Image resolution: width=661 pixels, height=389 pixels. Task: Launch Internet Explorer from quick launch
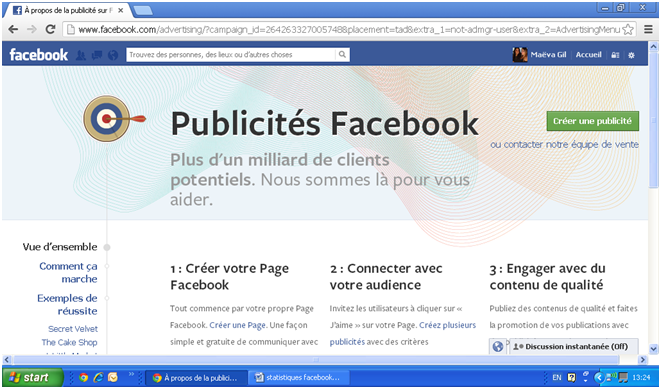98,377
